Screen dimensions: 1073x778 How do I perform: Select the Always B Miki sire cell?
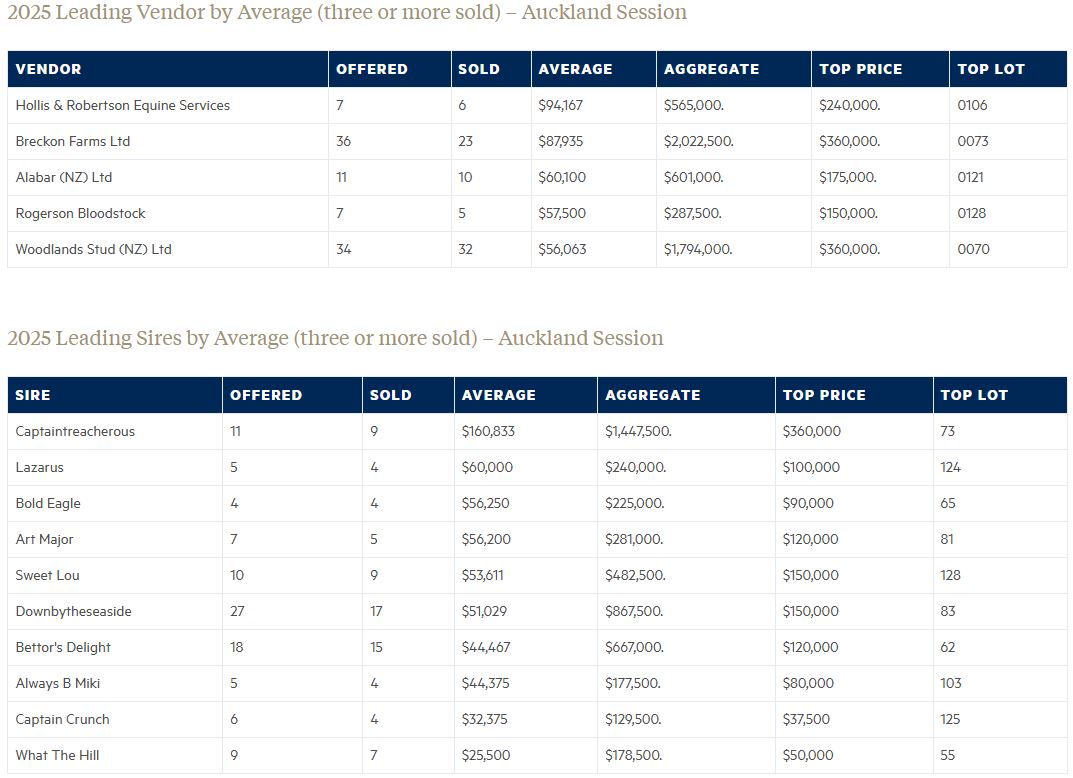(x=58, y=683)
